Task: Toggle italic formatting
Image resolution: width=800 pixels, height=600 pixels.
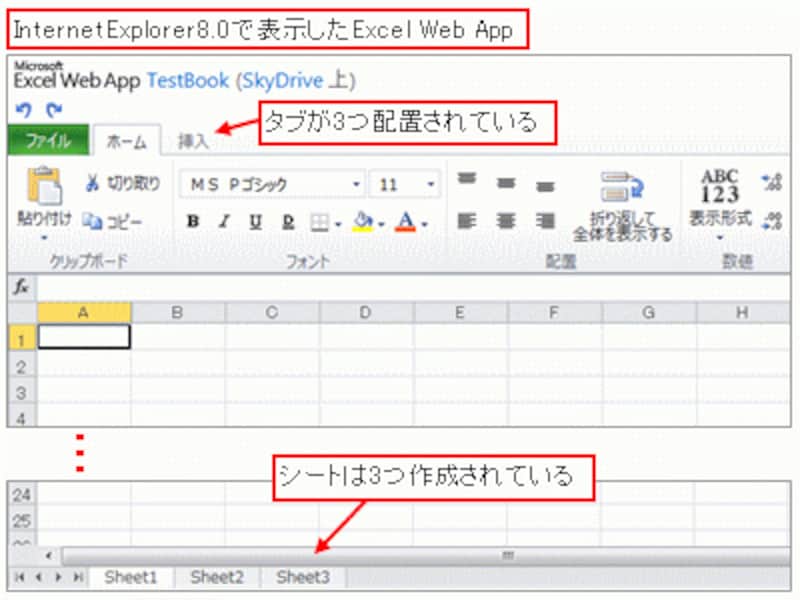Action: coord(224,221)
